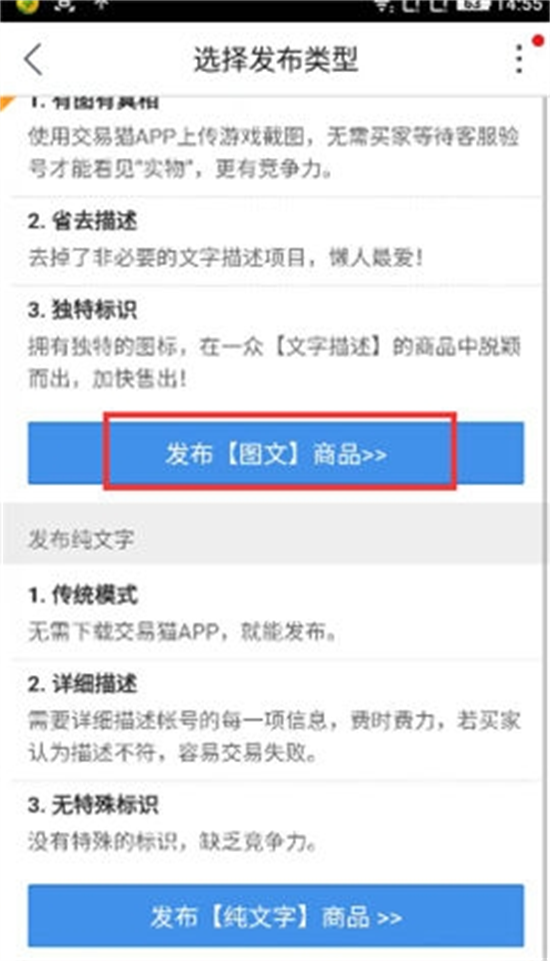Tap the 1. 传统模式 item
This screenshot has width=550, height=961.
[x=276, y=612]
